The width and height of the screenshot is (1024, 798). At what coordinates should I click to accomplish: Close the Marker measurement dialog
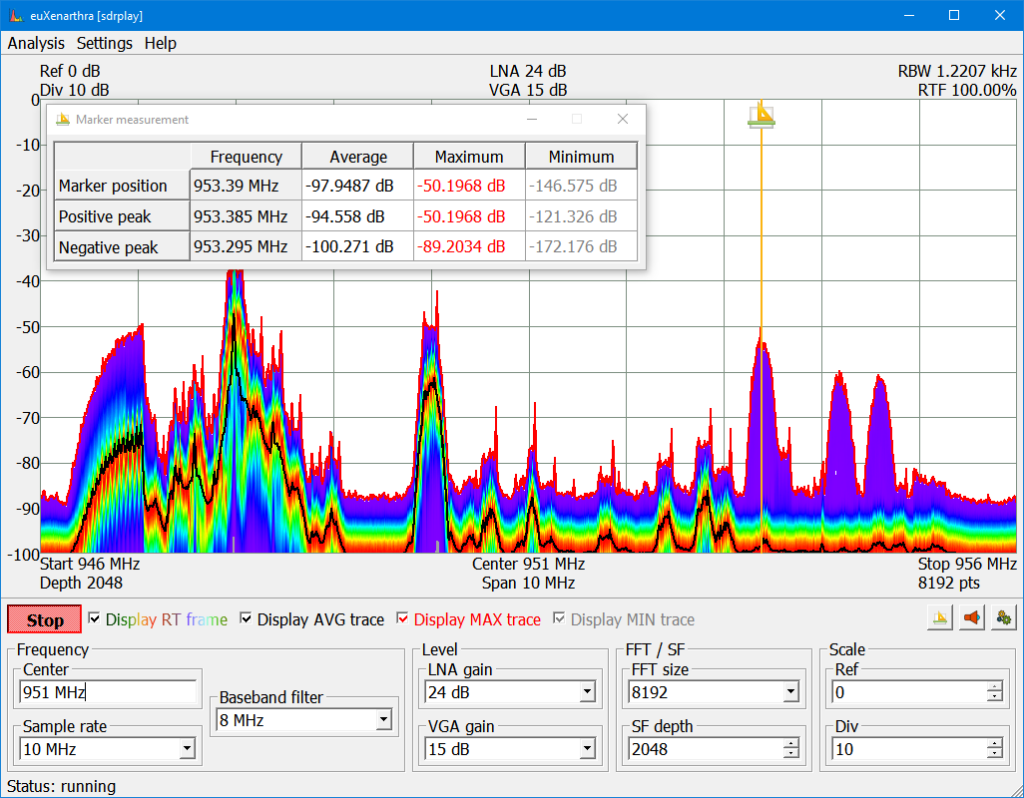click(x=622, y=119)
